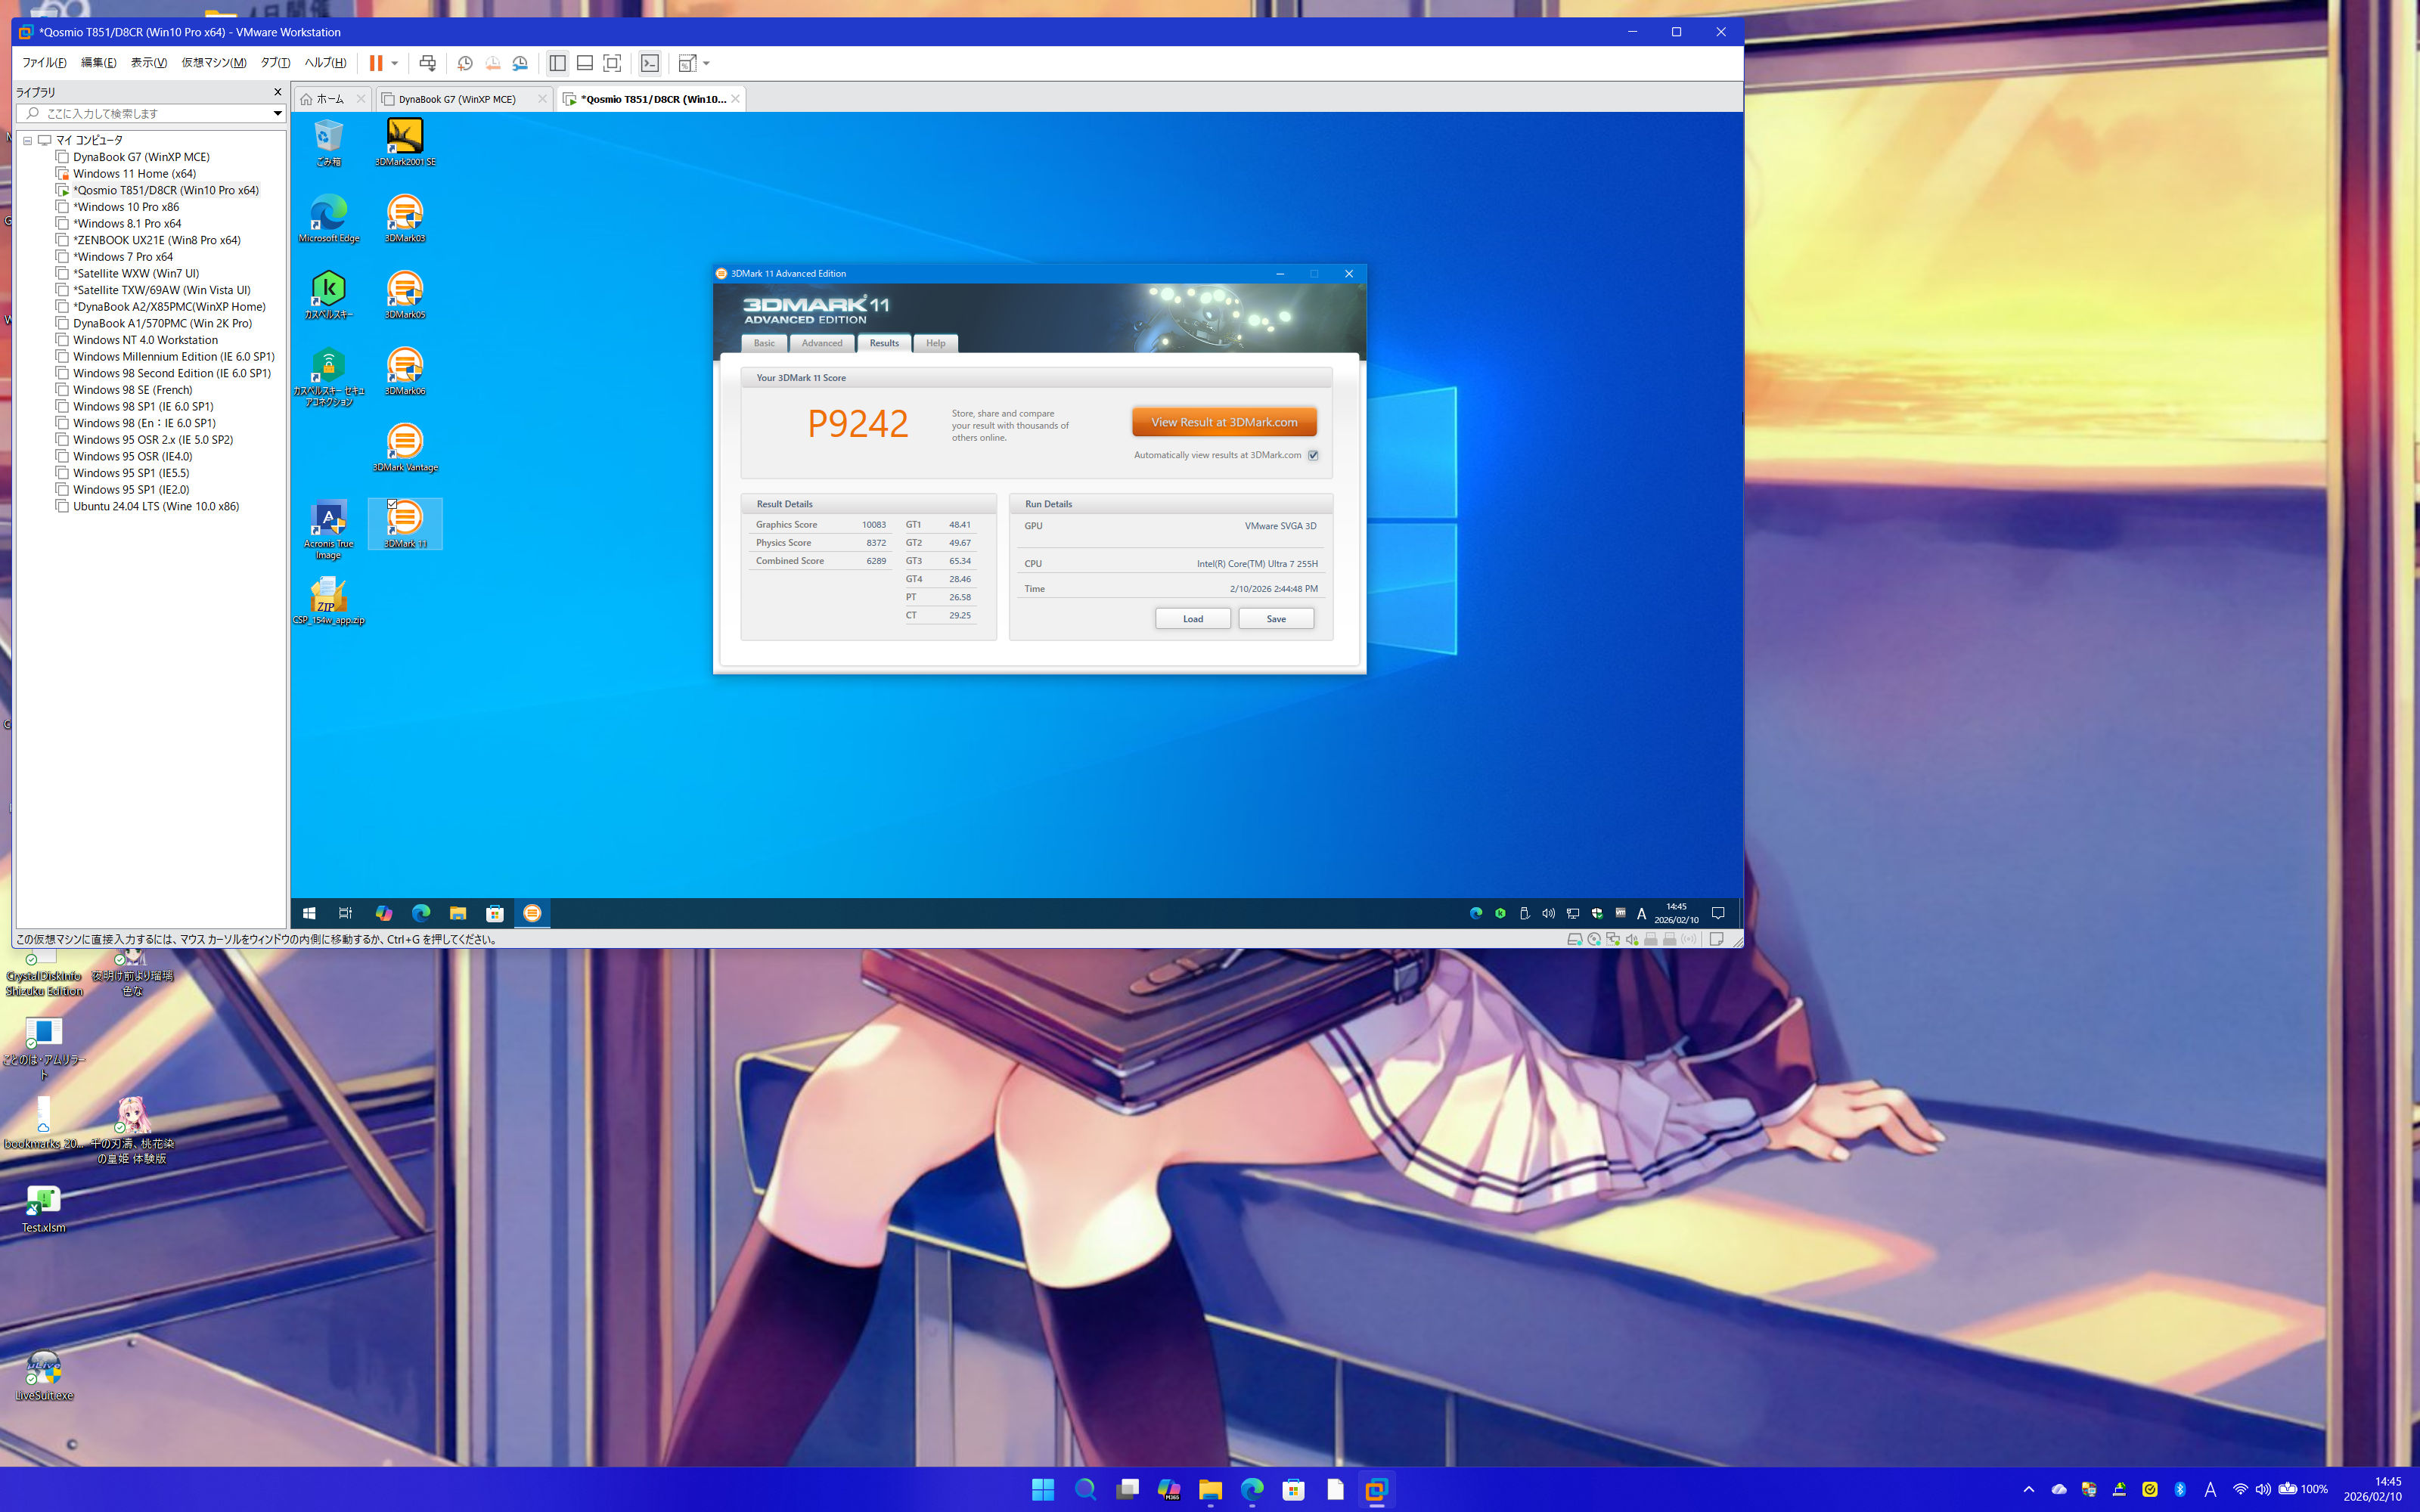The image size is (2420, 1512).
Task: Click the Suspend (pause) VM toolbar icon
Action: pos(376,63)
